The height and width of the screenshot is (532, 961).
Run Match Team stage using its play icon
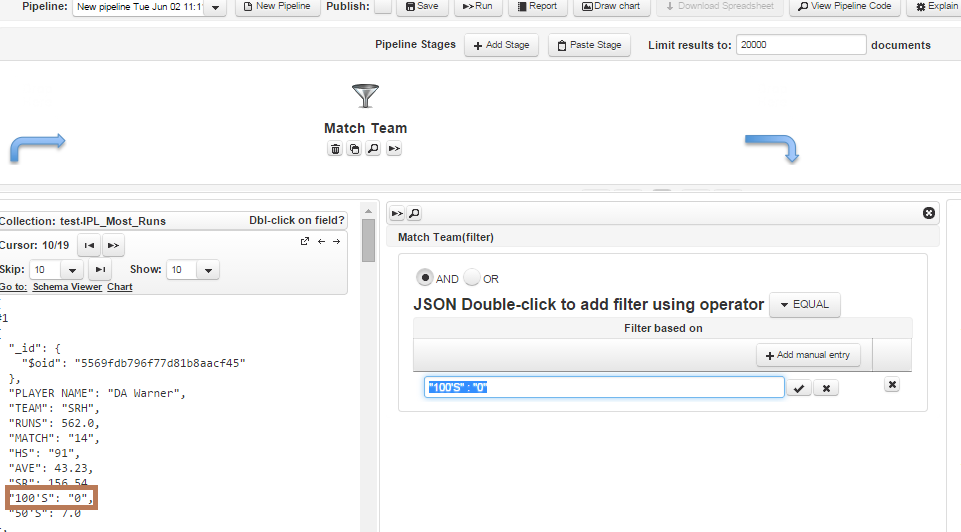pos(394,149)
